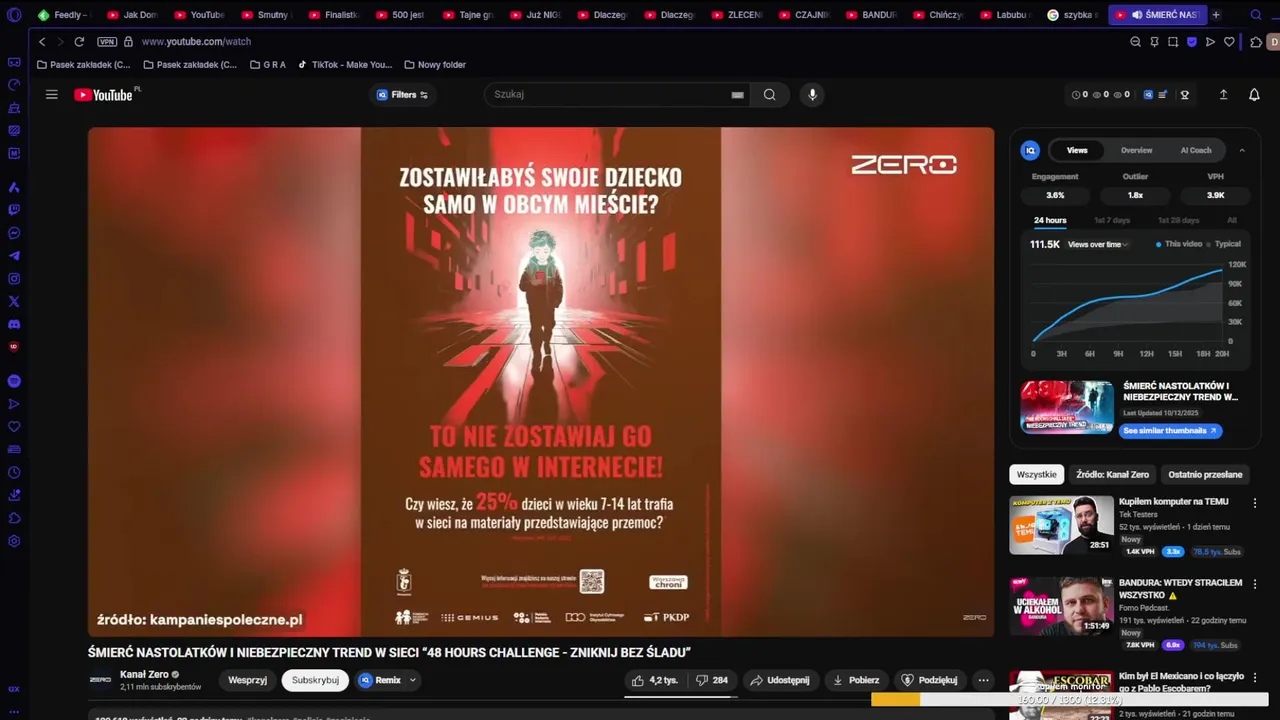Open the heart bookmarks icon in address bar

coord(1229,42)
